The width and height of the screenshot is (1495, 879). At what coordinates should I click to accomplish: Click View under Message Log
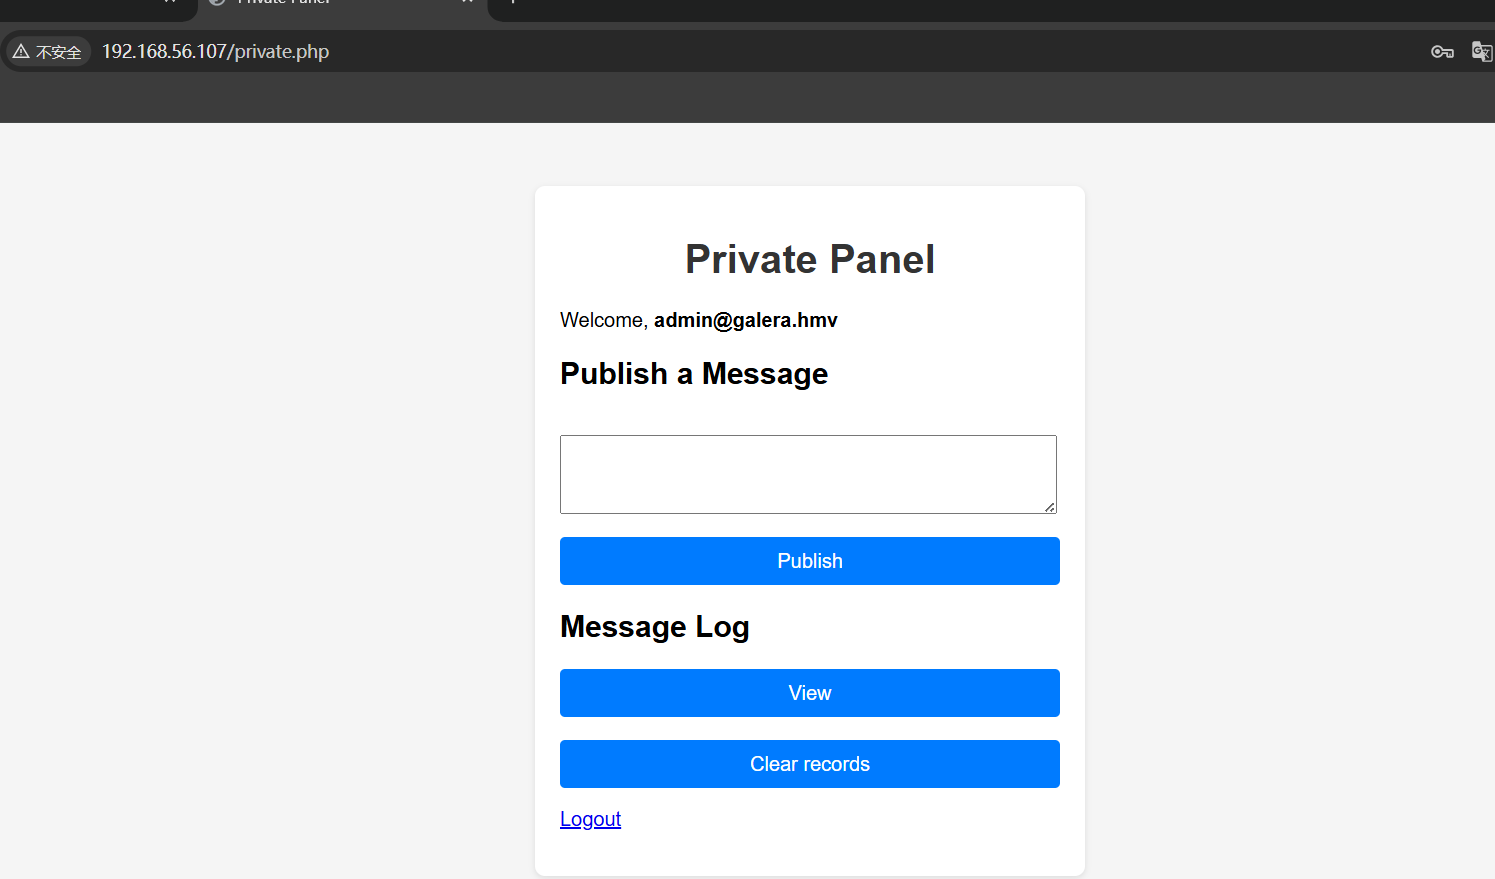pyautogui.click(x=810, y=693)
